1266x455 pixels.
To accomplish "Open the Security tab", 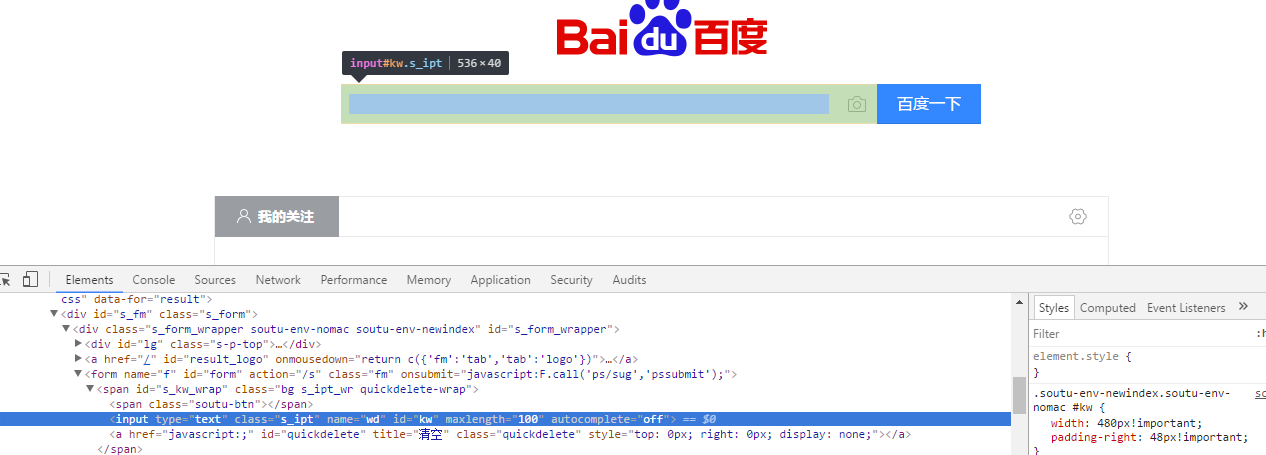I will point(571,280).
